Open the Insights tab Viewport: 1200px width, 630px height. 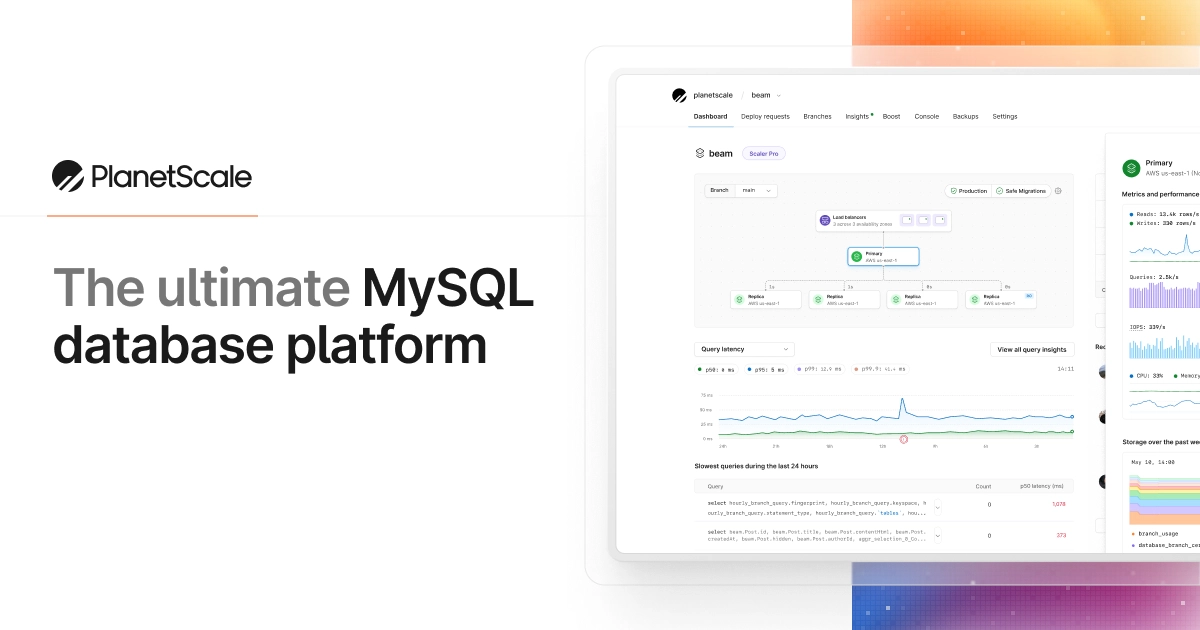point(857,116)
